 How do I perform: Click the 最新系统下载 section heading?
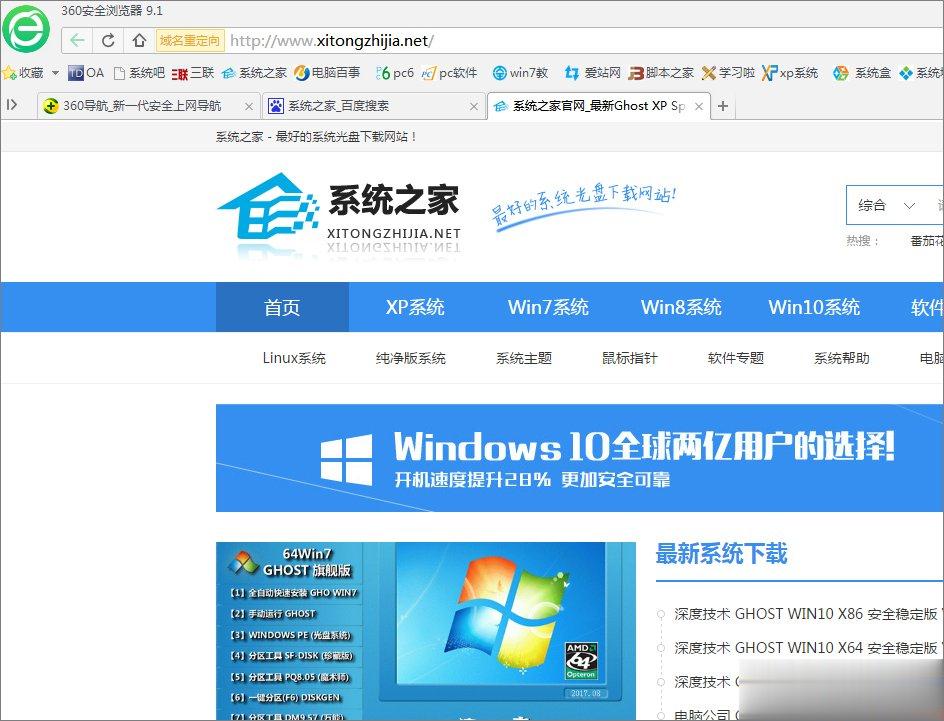click(x=721, y=554)
